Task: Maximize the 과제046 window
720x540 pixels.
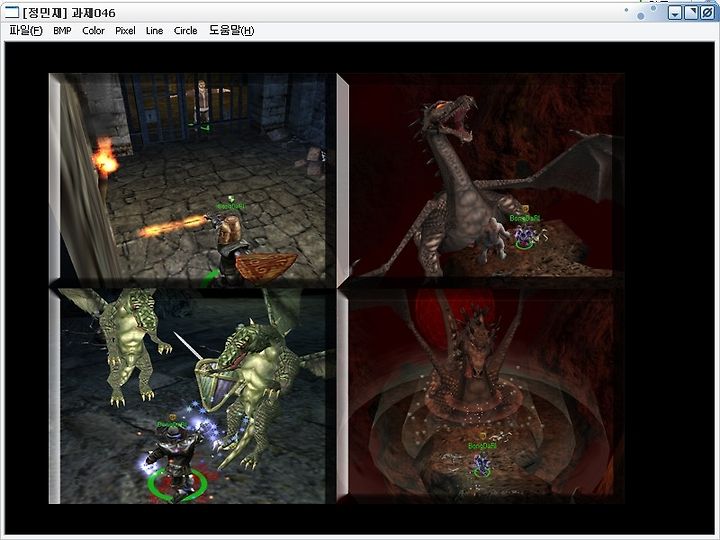Action: 691,13
